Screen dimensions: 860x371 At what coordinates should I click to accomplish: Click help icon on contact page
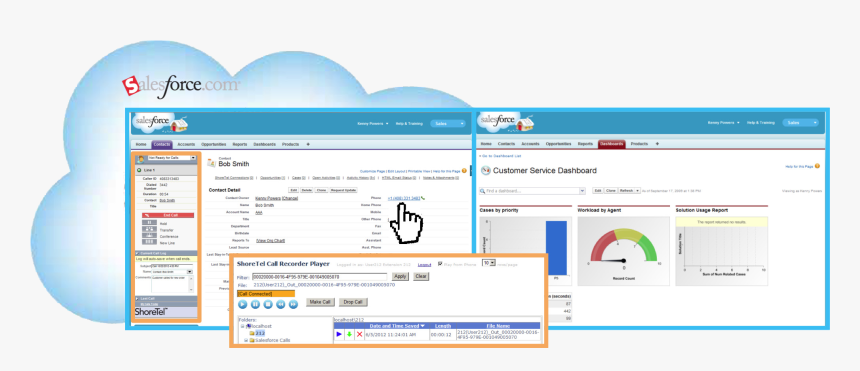464,171
